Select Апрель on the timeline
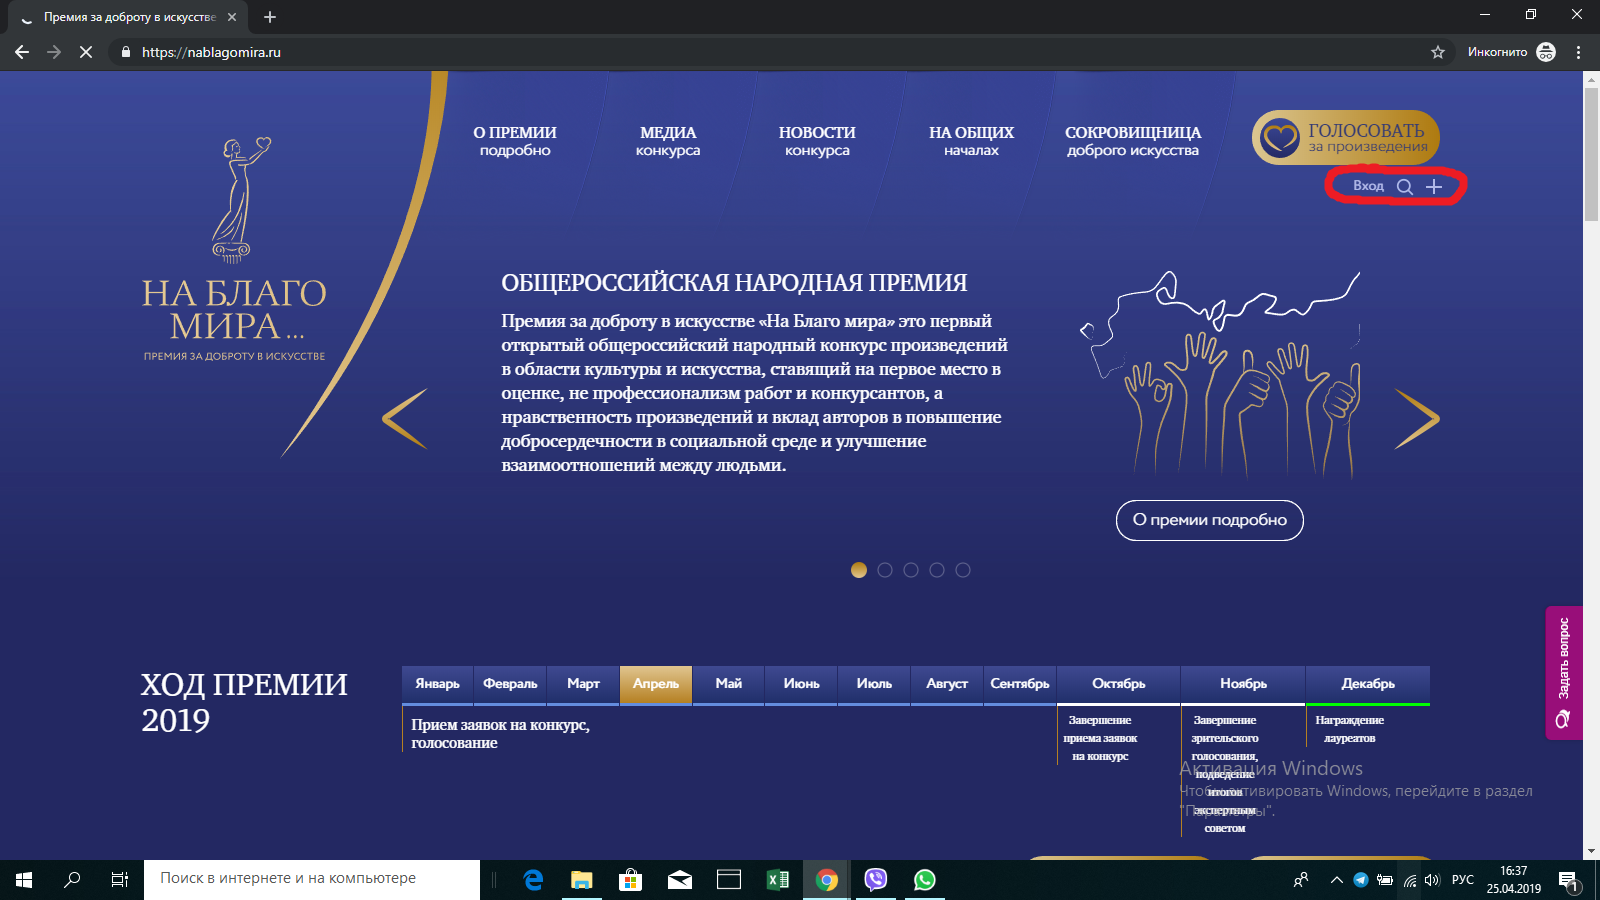This screenshot has height=900, width=1600. coord(656,684)
